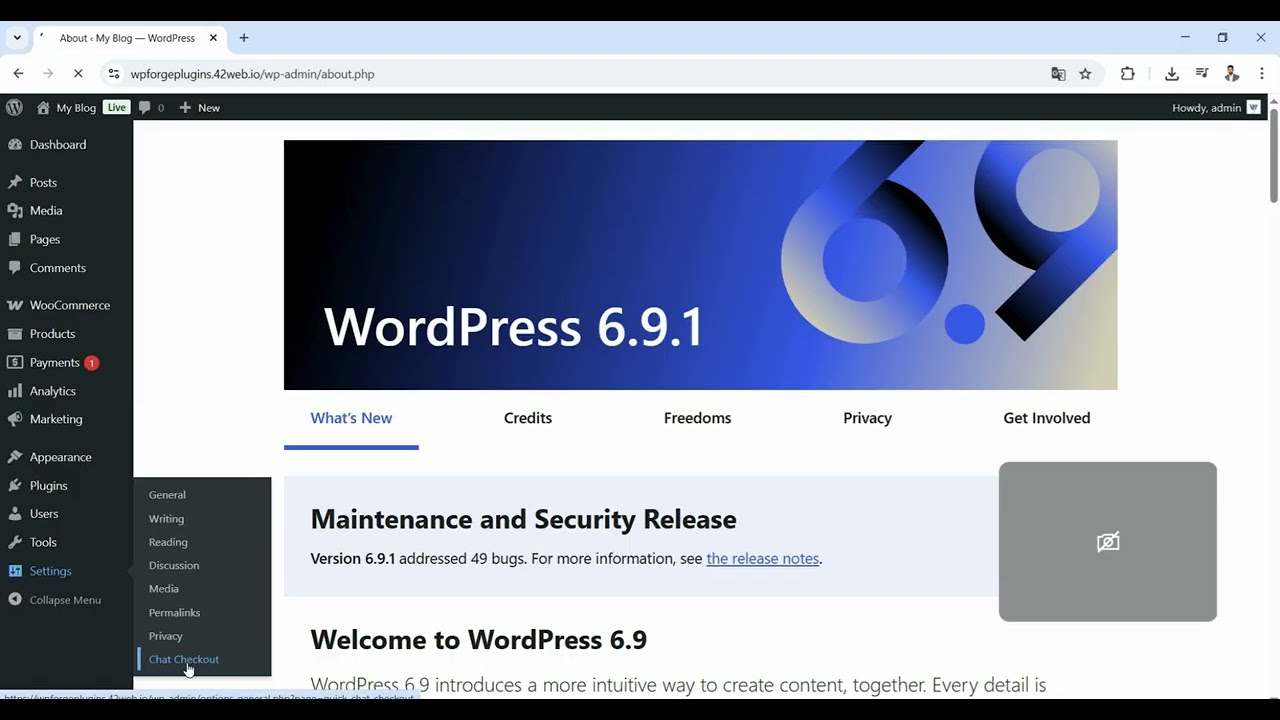Open media controls icon in toolbar
Image resolution: width=1280 pixels, height=720 pixels.
(x=1202, y=74)
